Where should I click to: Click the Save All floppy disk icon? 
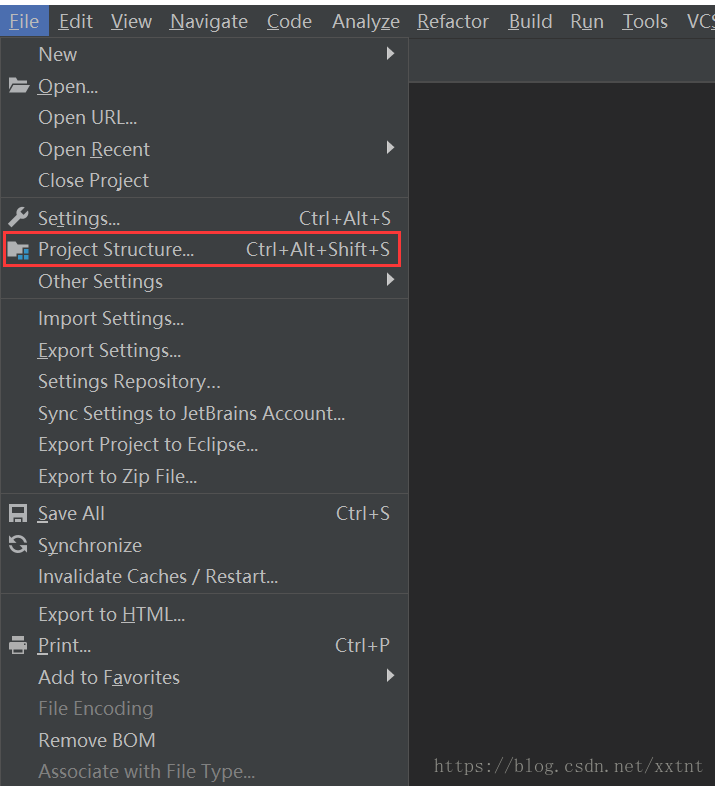[18, 513]
